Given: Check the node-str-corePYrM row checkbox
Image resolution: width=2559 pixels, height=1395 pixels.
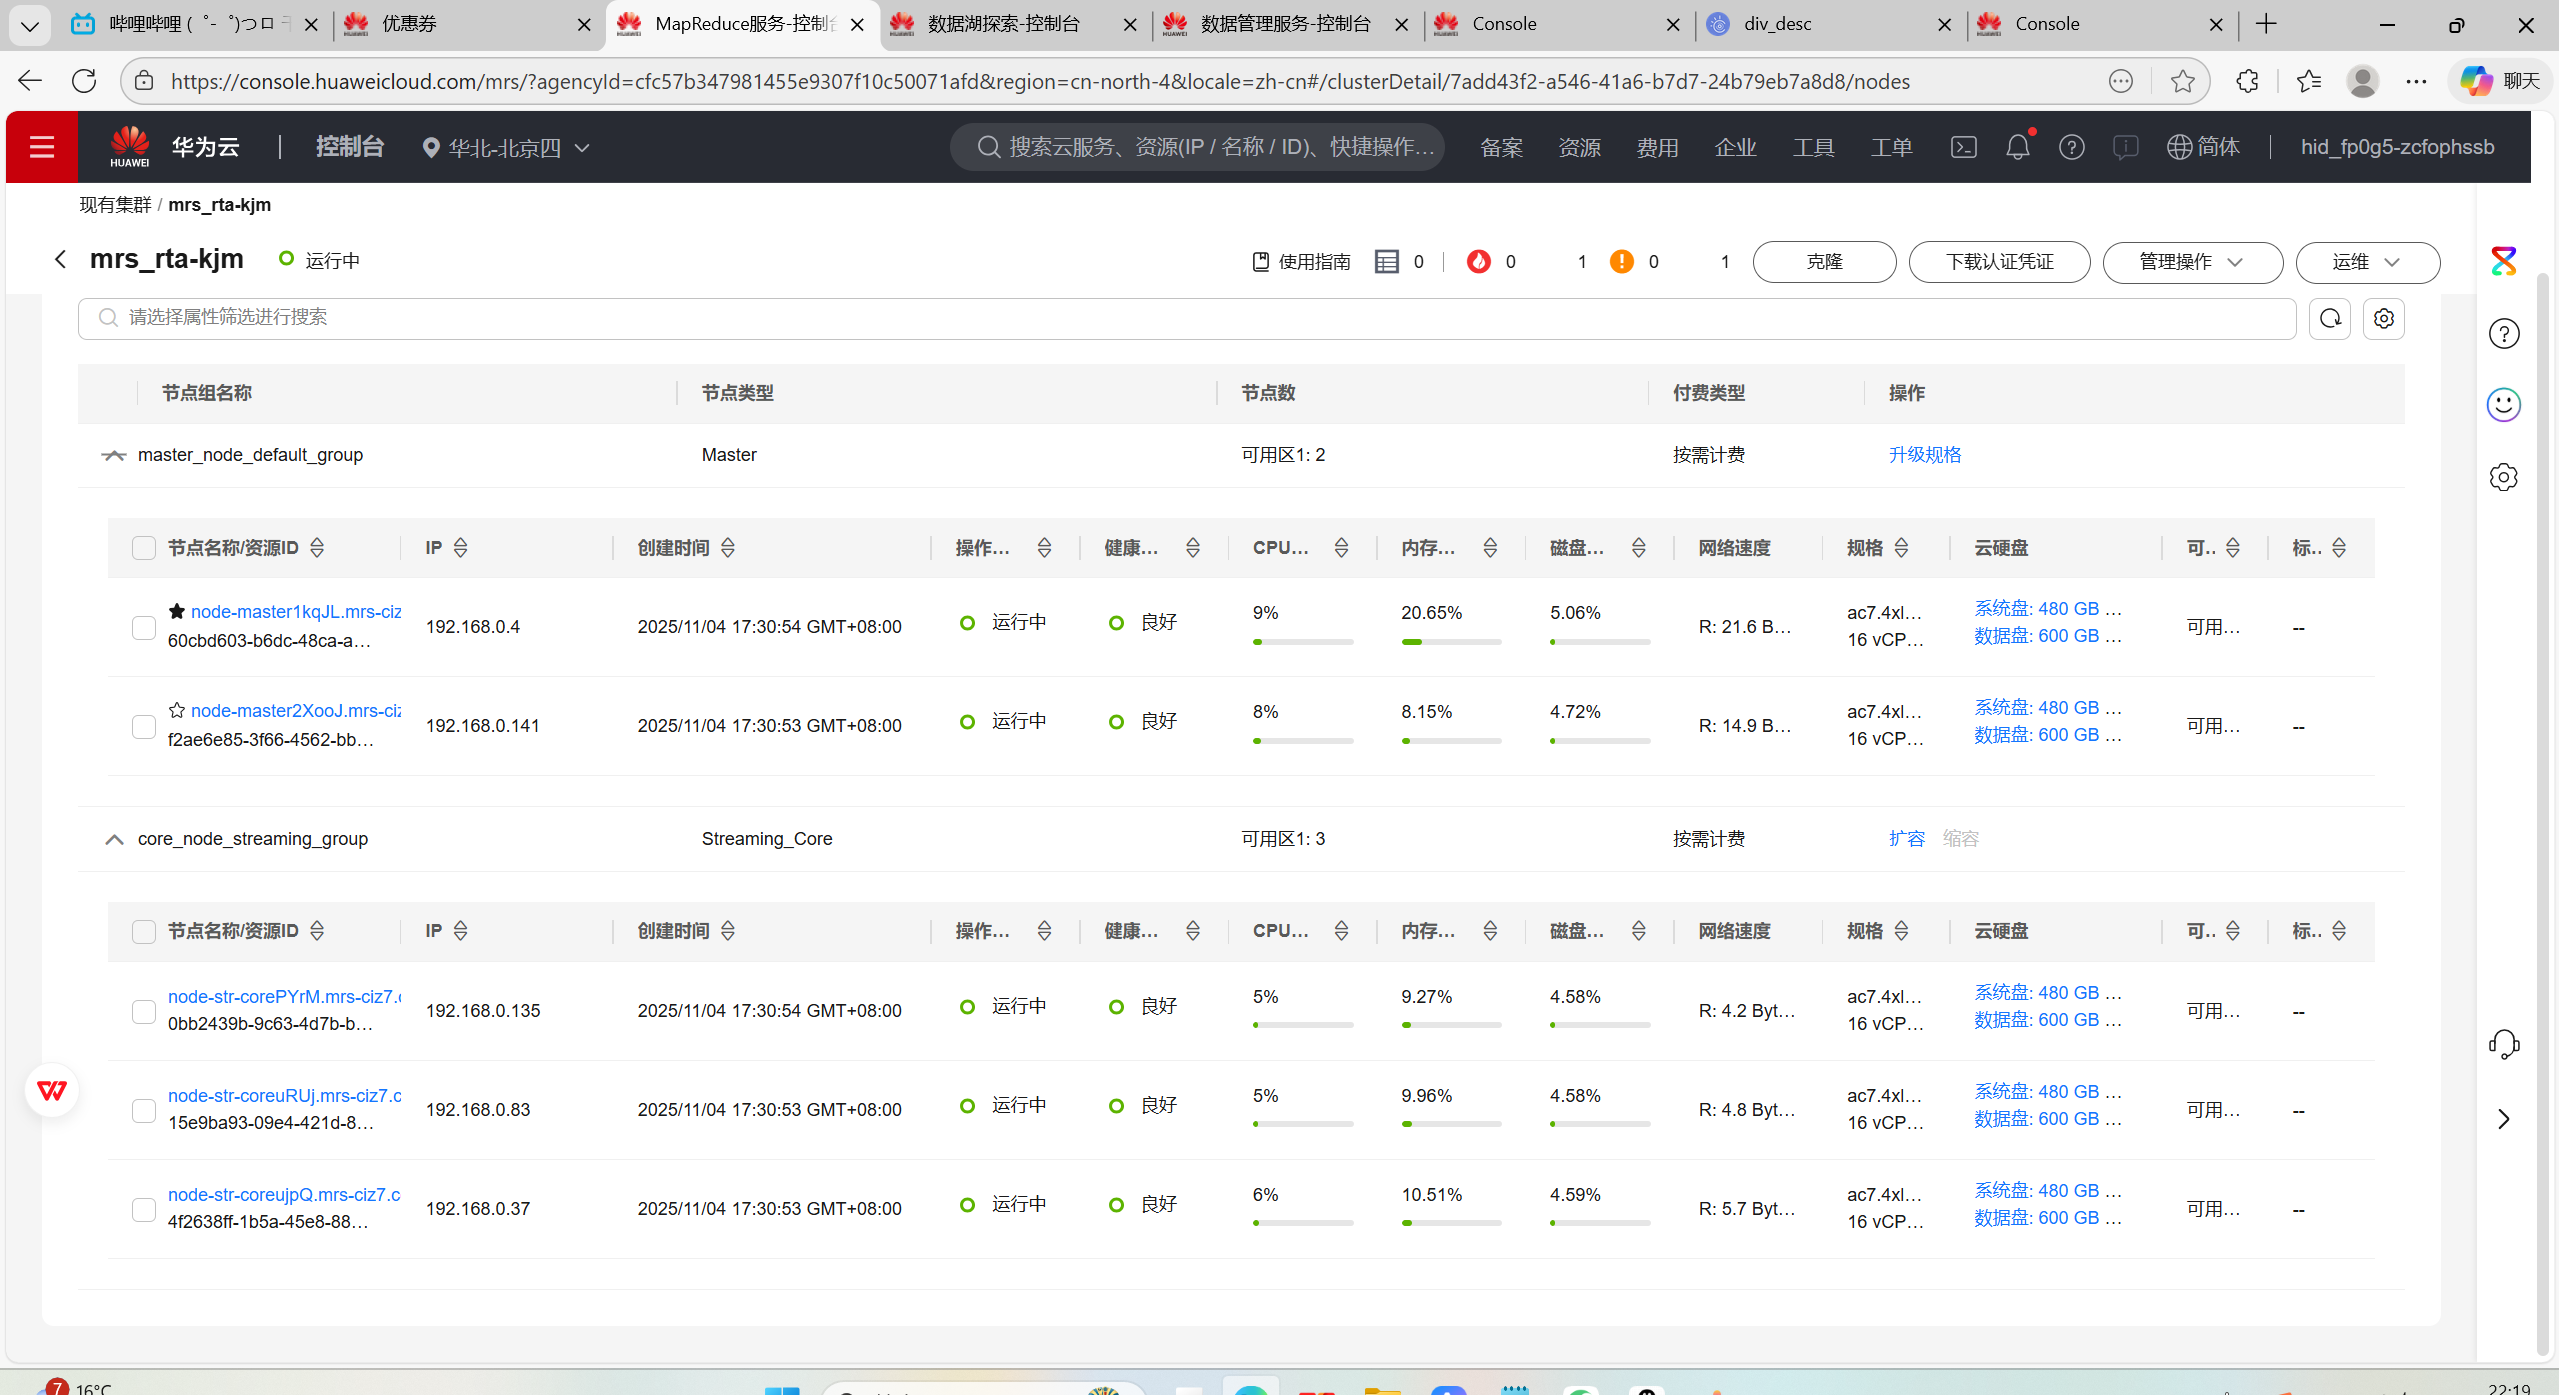Looking at the screenshot, I should tap(144, 1011).
